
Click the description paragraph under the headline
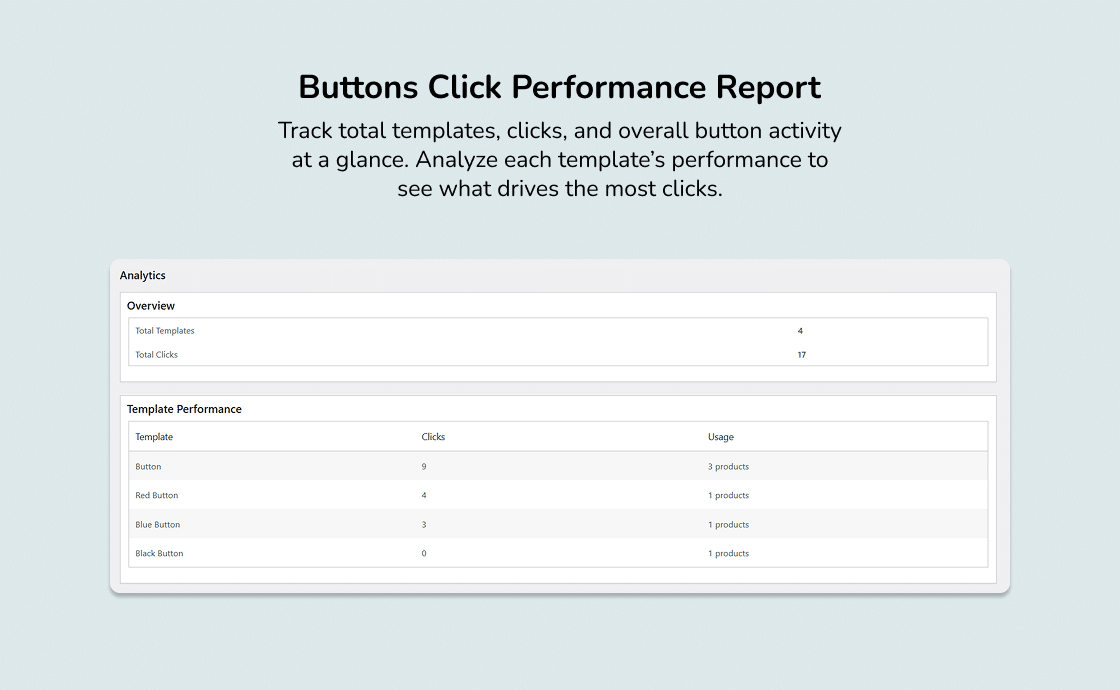coord(559,159)
